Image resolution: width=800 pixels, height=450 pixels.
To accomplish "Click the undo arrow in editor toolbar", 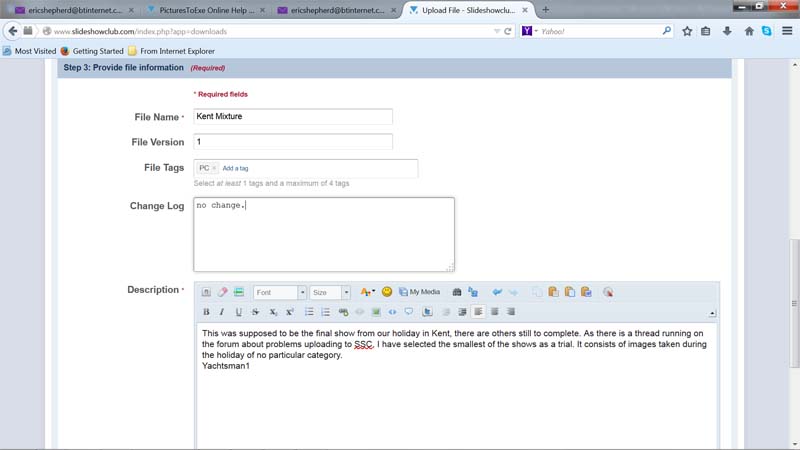I will (x=497, y=292).
